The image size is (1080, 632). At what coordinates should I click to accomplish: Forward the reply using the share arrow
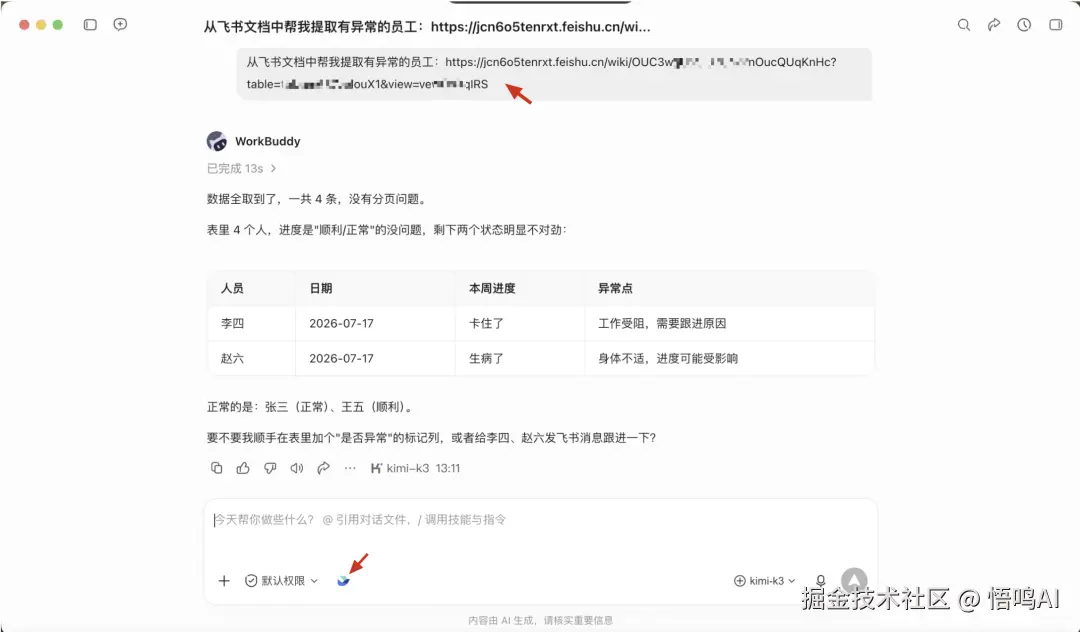[324, 468]
